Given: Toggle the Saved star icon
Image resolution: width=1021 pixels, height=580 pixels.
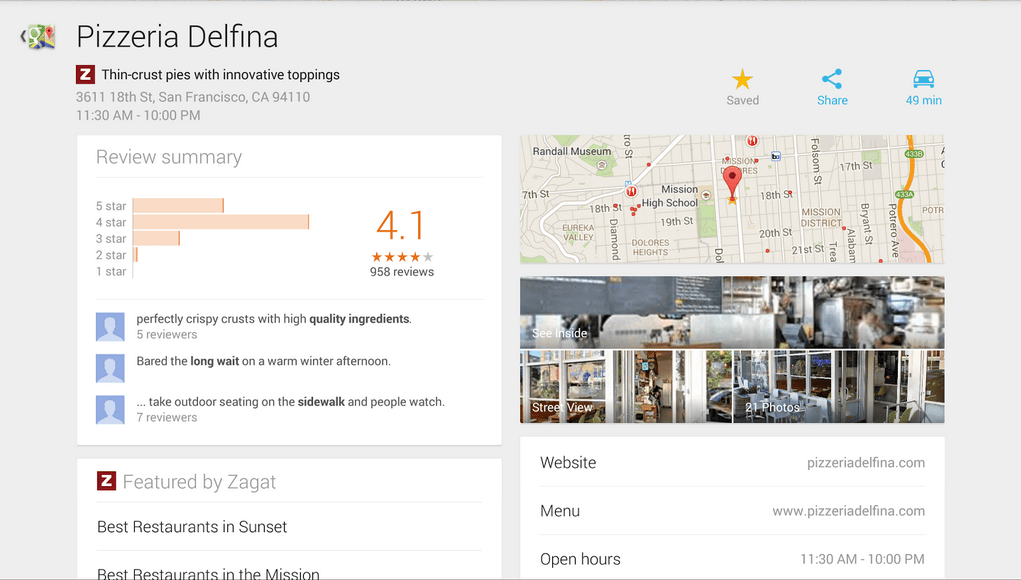Looking at the screenshot, I should (x=742, y=79).
